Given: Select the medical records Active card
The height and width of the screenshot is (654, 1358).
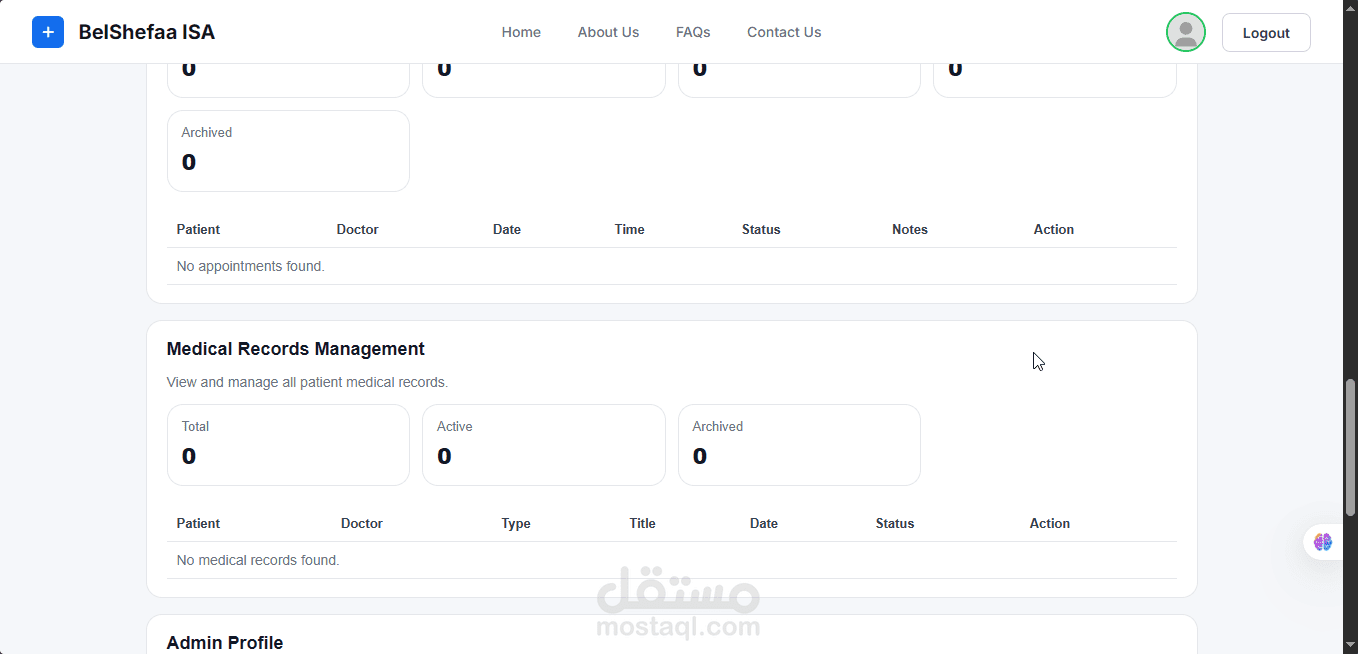Looking at the screenshot, I should tap(543, 444).
